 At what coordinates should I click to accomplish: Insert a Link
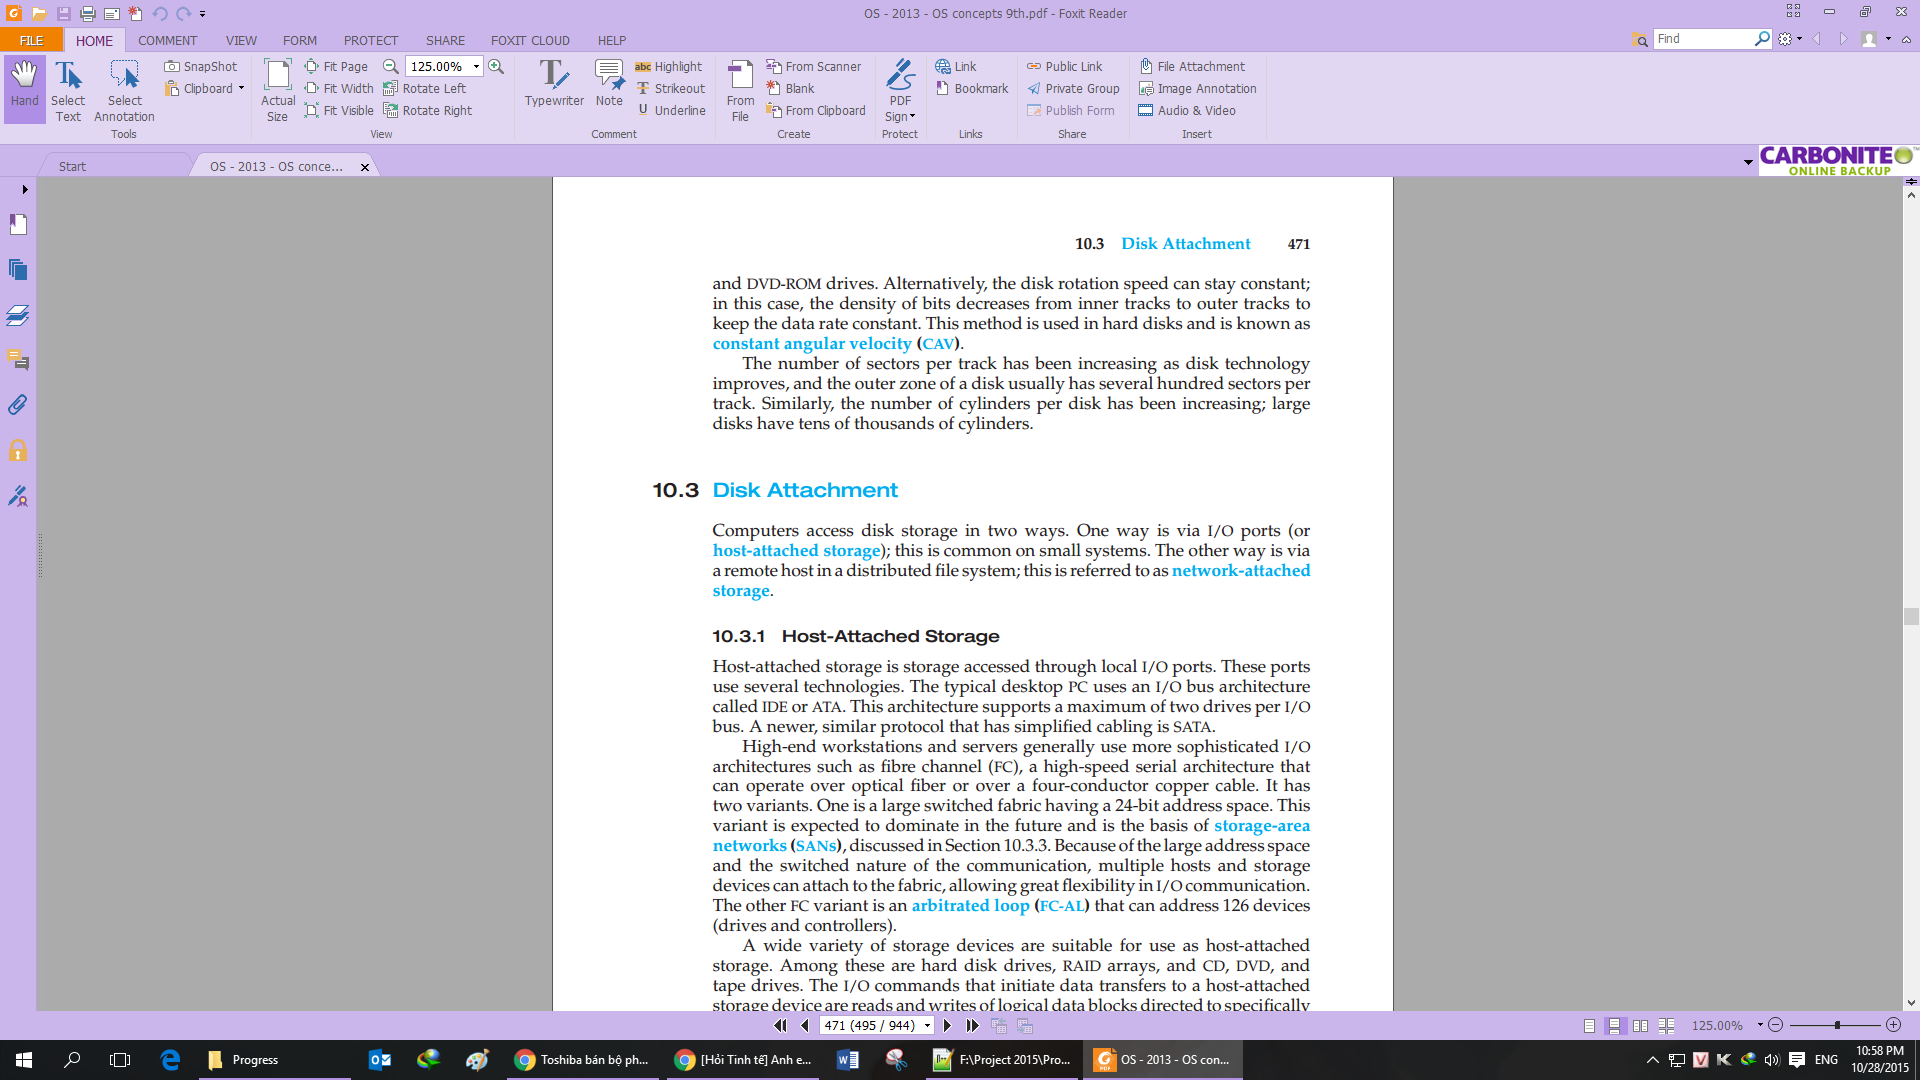pos(956,66)
